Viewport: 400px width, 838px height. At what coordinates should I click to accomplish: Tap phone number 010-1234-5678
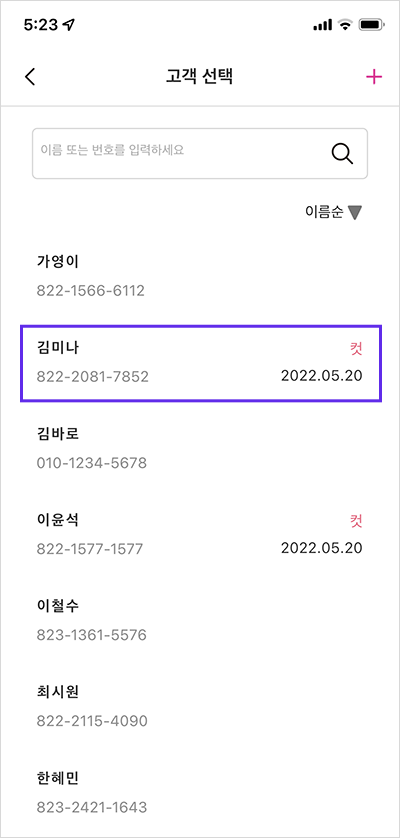[x=91, y=463]
